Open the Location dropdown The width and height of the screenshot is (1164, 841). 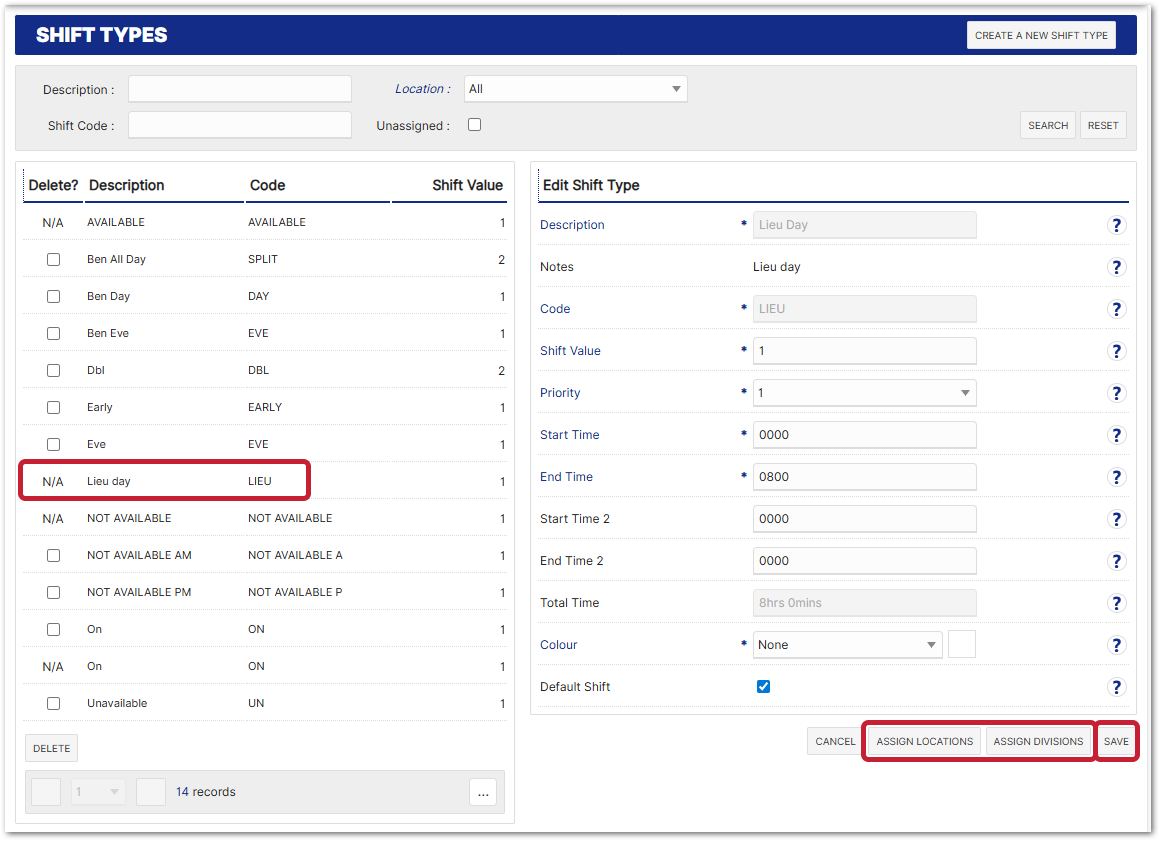(x=576, y=89)
